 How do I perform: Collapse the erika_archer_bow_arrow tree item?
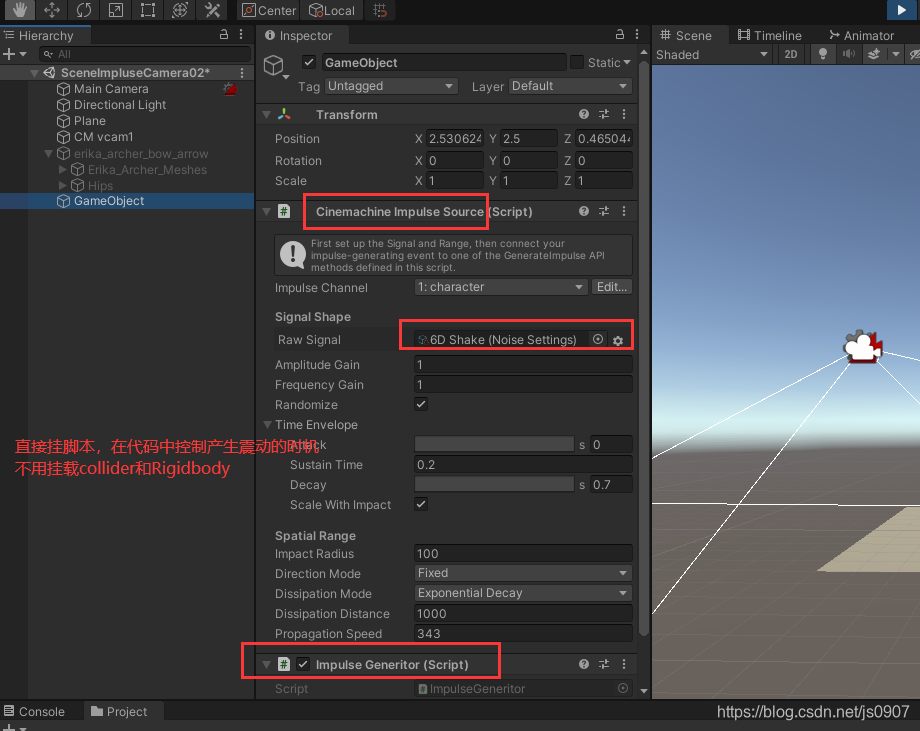coord(49,154)
